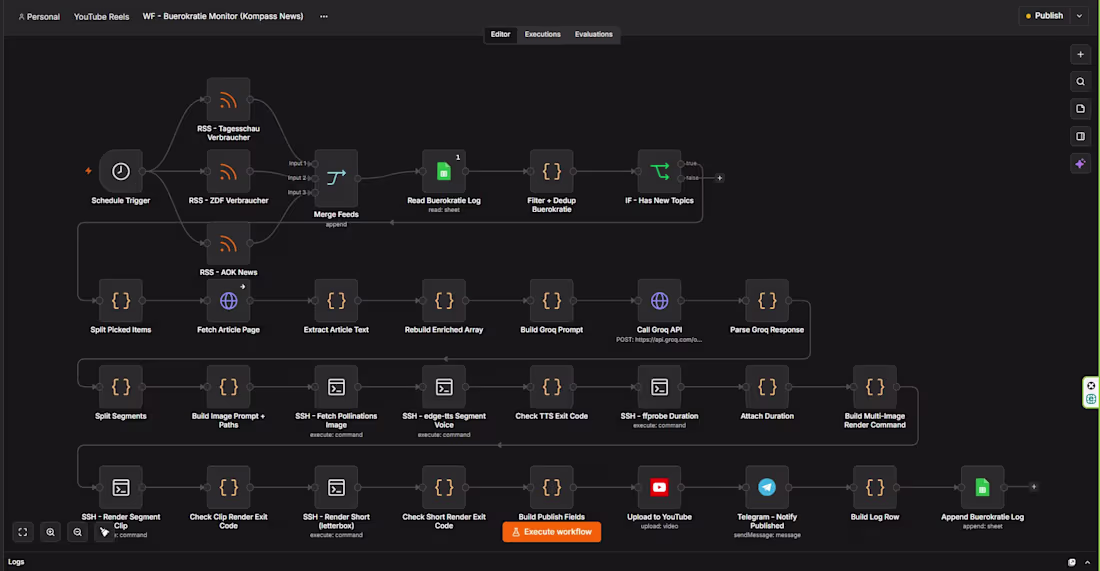Expand the Logs panel label

point(16,562)
